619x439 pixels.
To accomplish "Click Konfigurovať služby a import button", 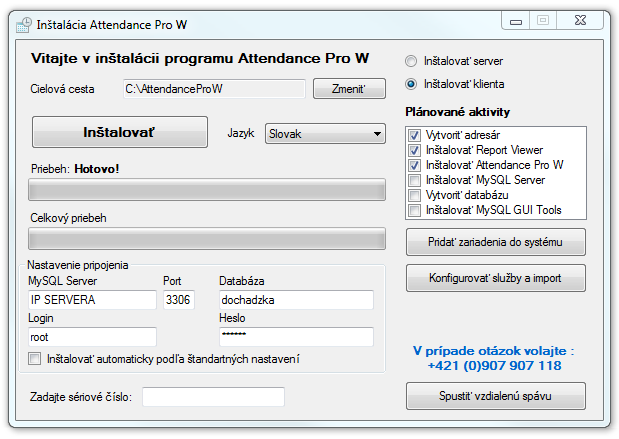I will [496, 278].
